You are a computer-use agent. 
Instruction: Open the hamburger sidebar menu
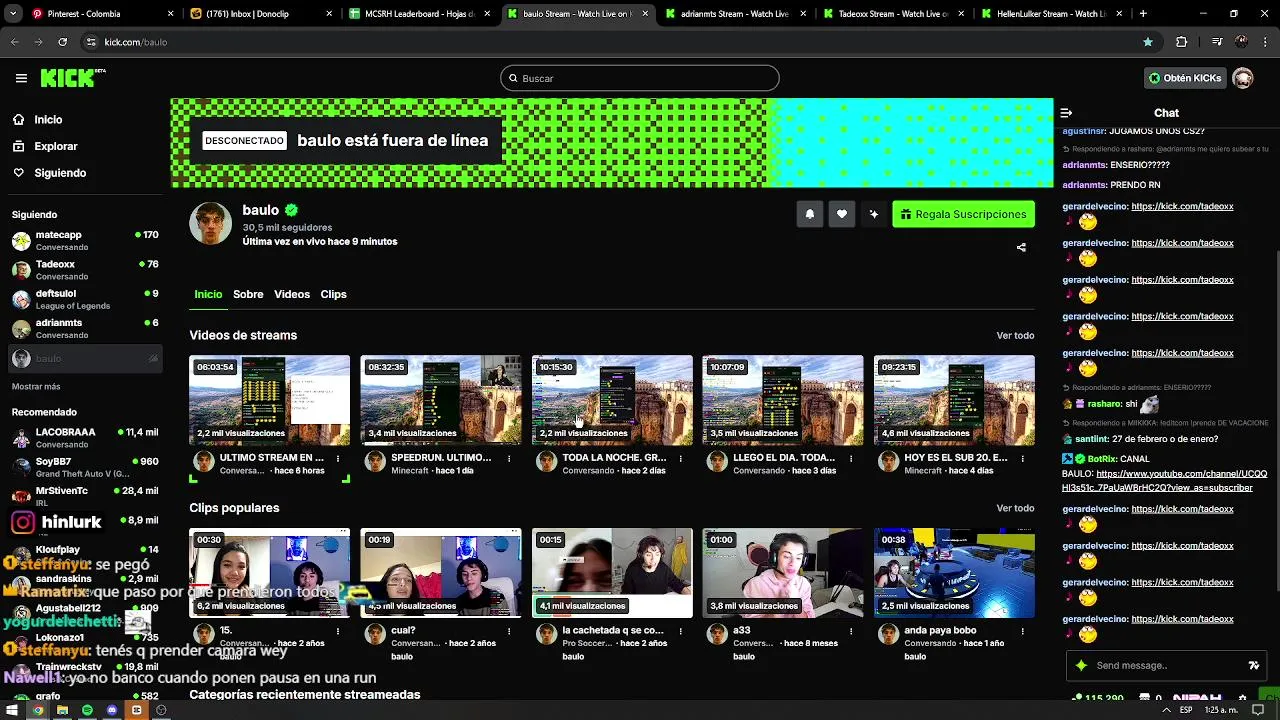pyautogui.click(x=21, y=78)
